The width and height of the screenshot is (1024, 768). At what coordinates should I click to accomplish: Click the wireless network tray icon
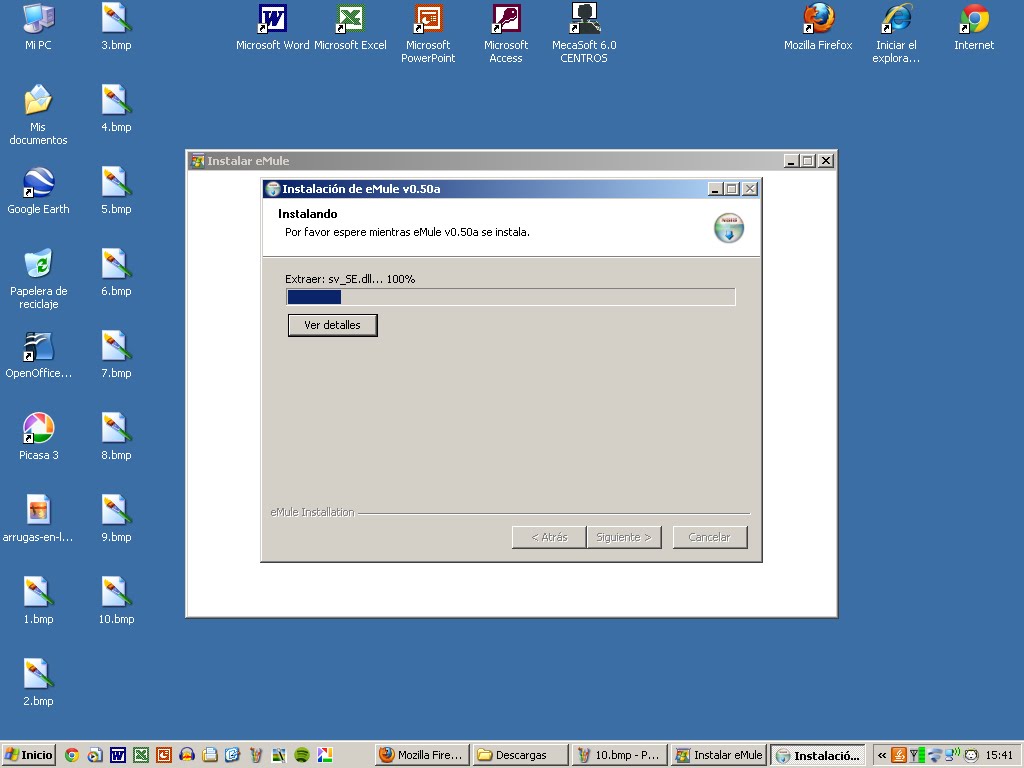pos(953,755)
